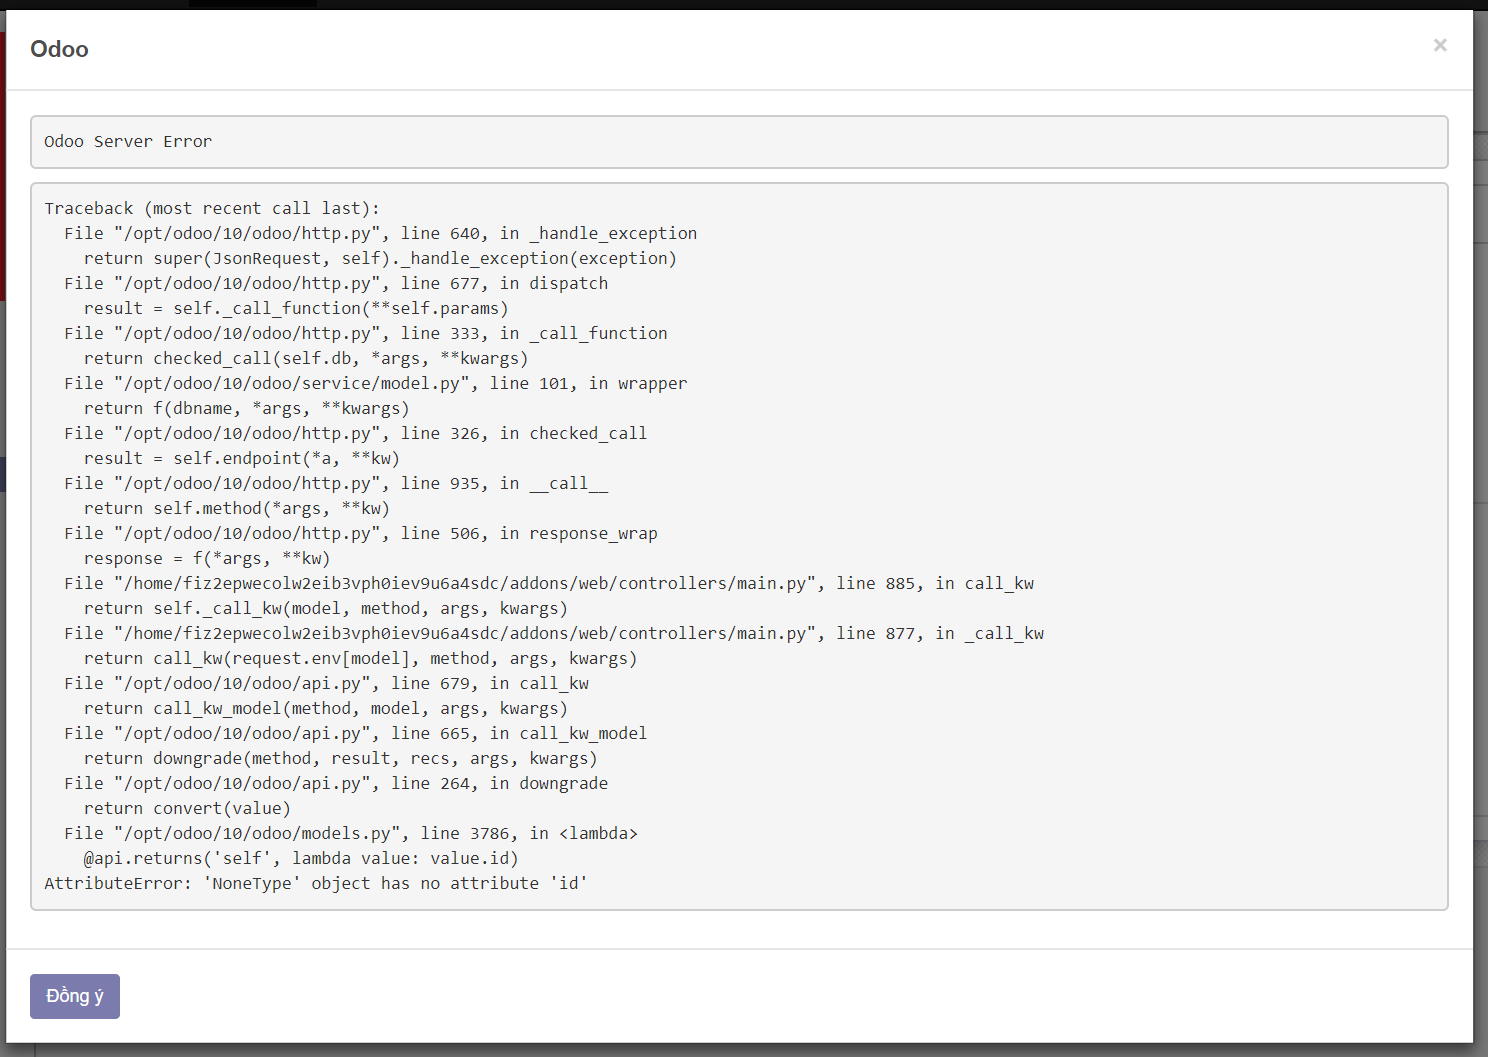
Task: Click the main.py line 885 call_kw entry
Action: 549,583
